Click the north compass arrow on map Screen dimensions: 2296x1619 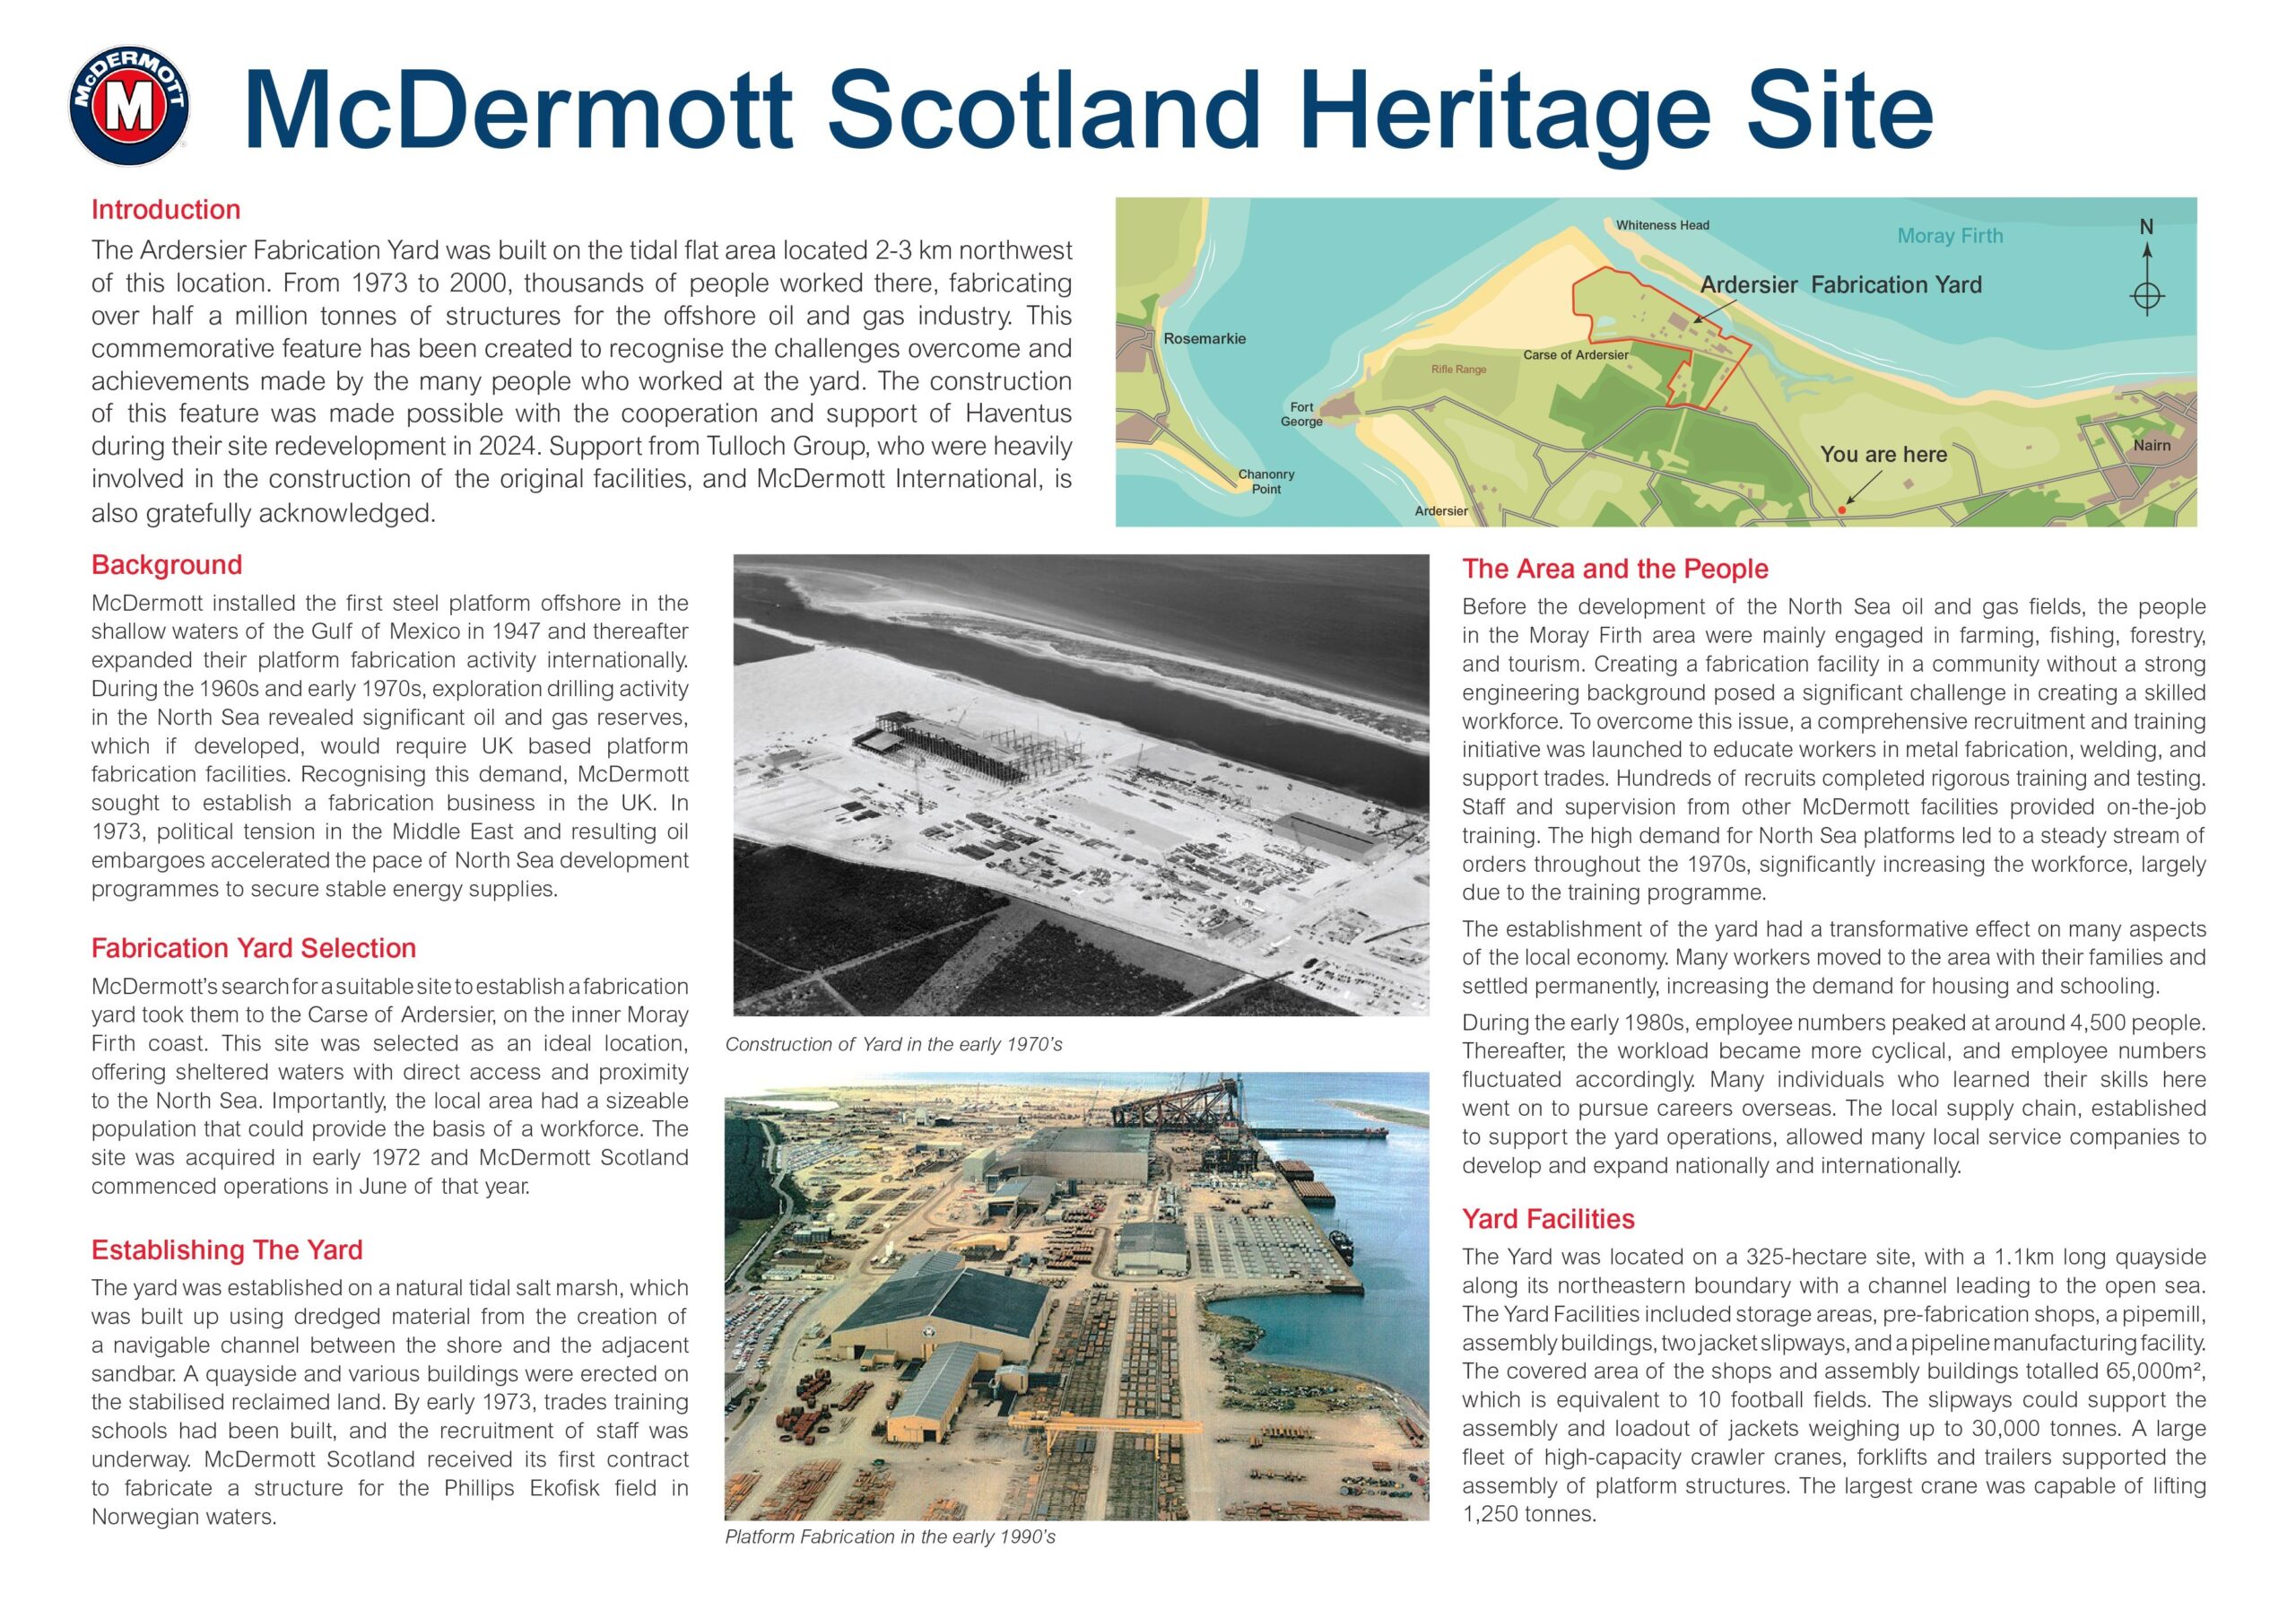pyautogui.click(x=2147, y=268)
